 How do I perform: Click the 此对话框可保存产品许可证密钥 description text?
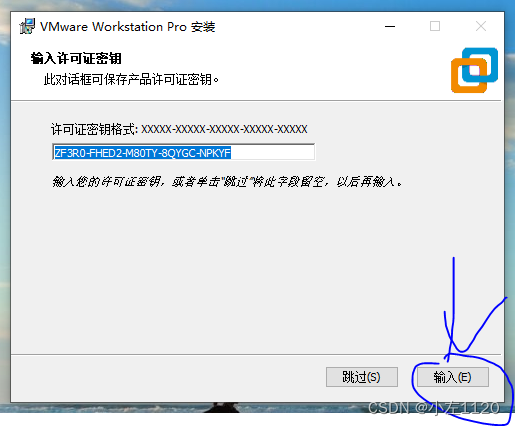[131, 79]
